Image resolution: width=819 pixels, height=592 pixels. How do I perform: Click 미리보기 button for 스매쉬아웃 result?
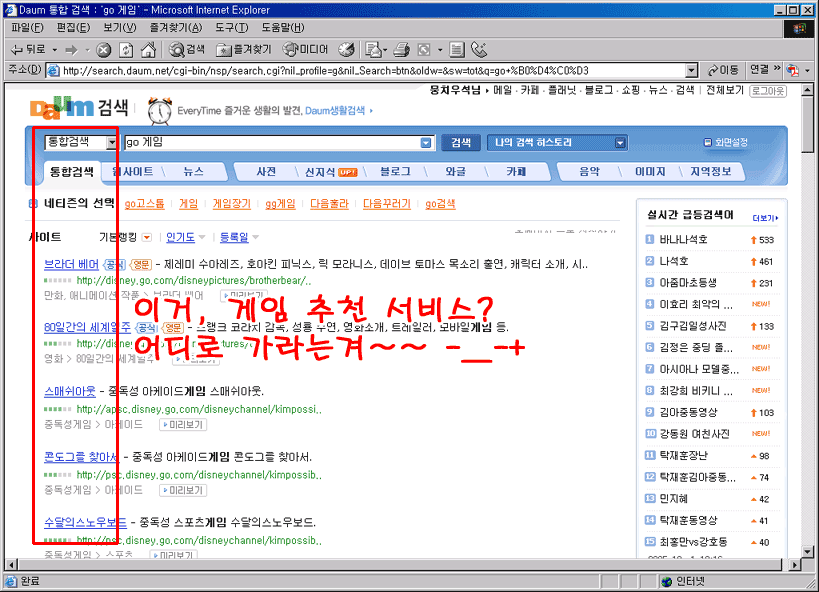click(x=183, y=425)
